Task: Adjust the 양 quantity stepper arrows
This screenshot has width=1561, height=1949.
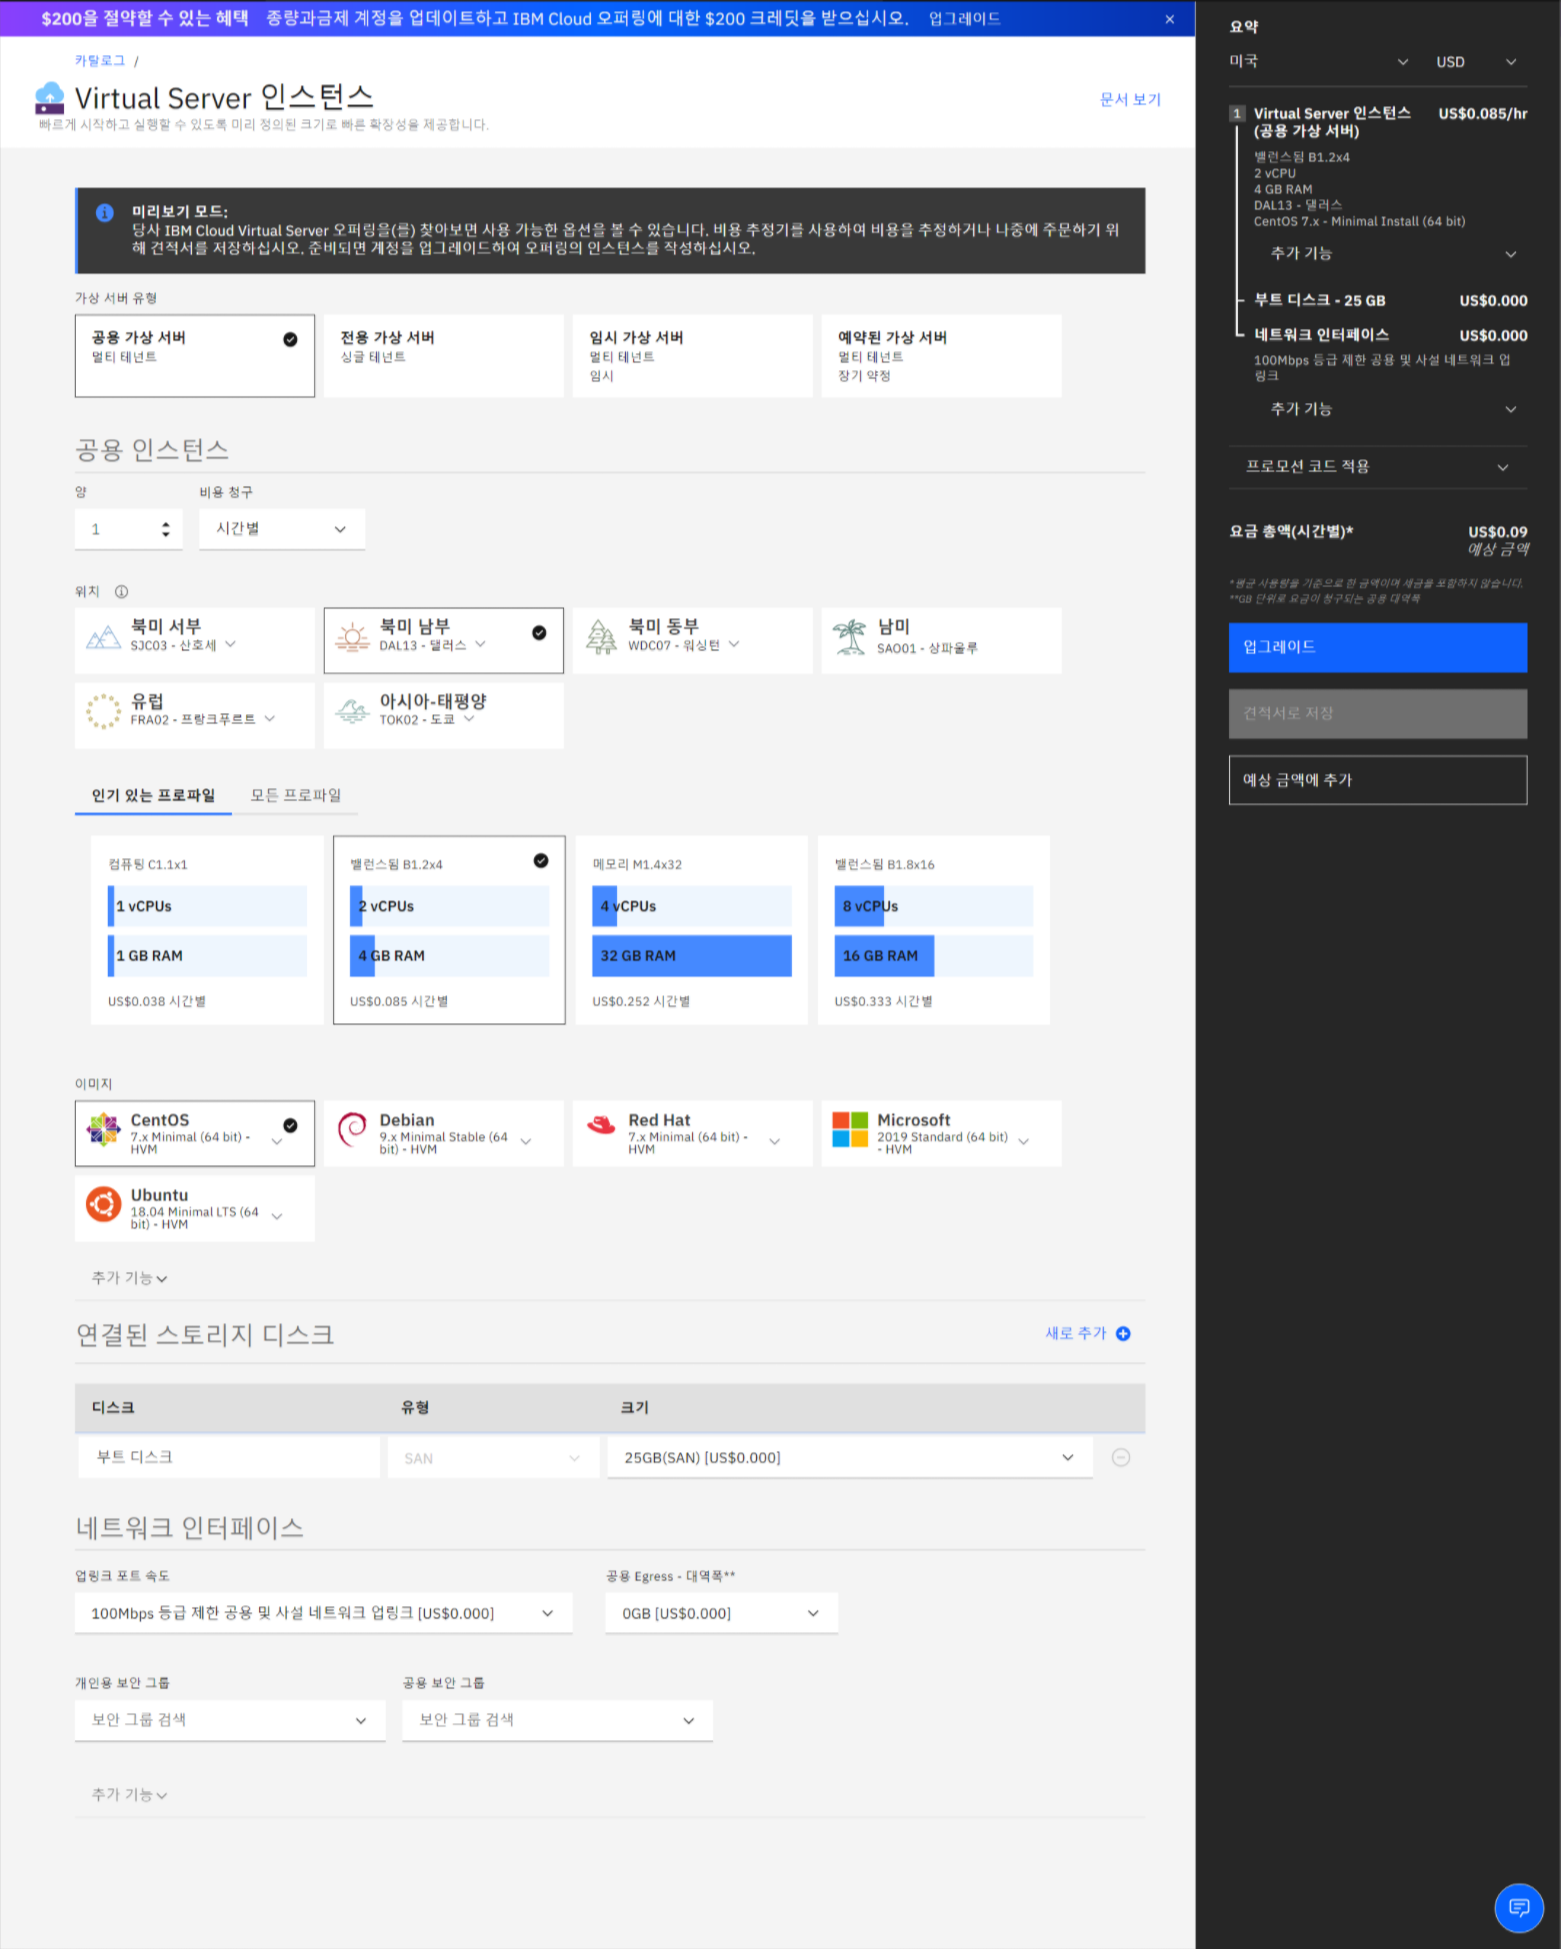Action: (x=165, y=529)
